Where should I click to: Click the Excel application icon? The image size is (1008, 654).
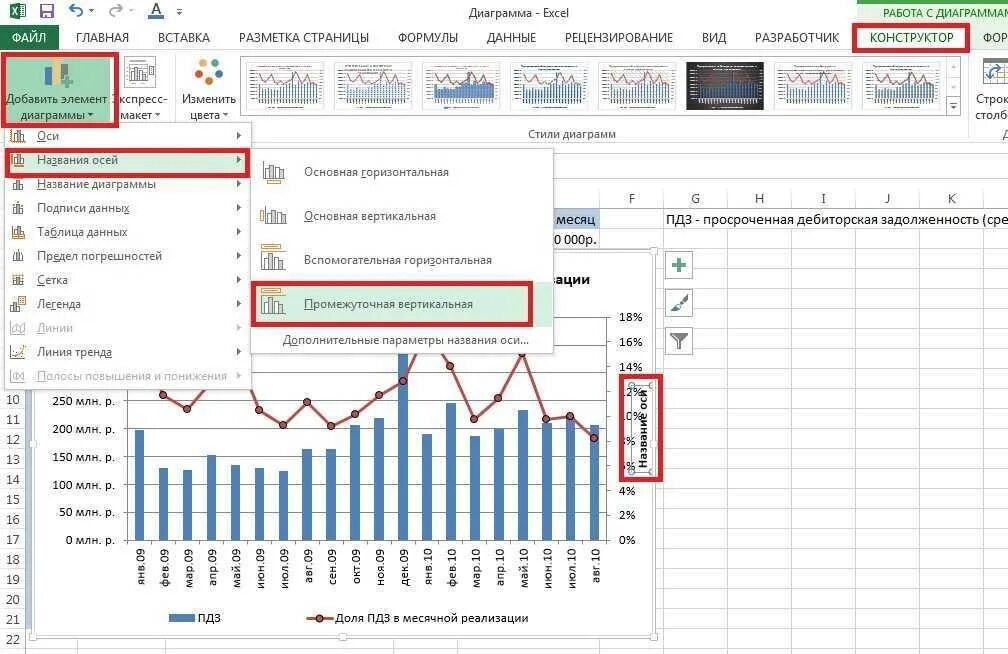click(x=18, y=11)
